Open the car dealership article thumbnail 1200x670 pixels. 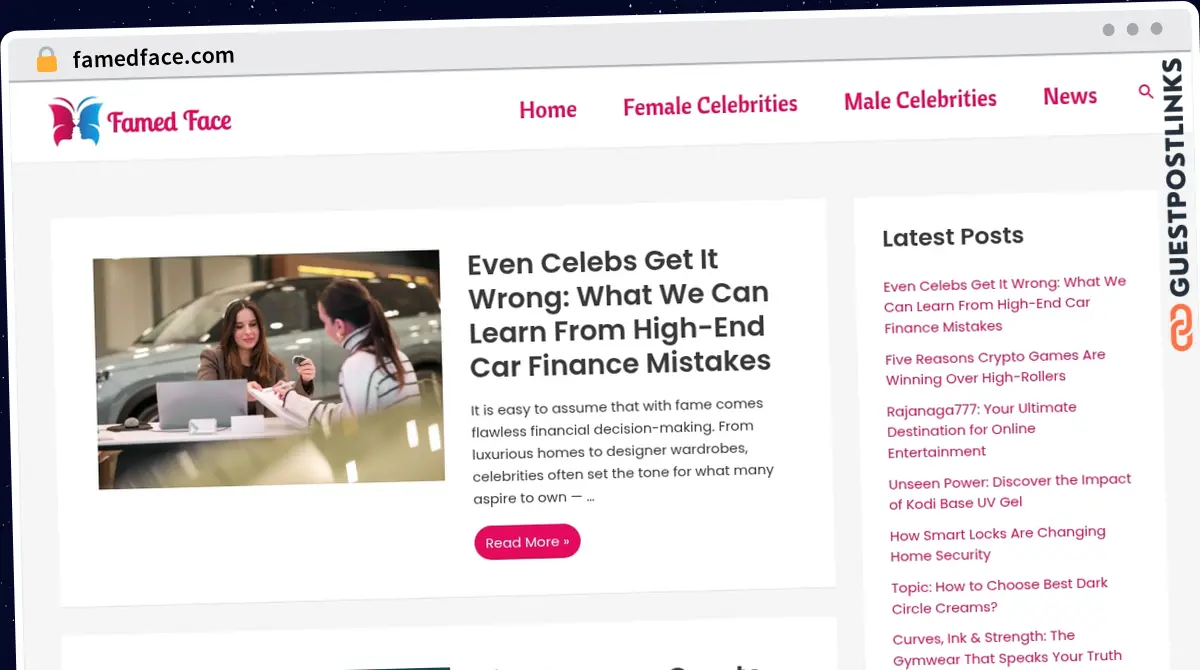pos(269,370)
